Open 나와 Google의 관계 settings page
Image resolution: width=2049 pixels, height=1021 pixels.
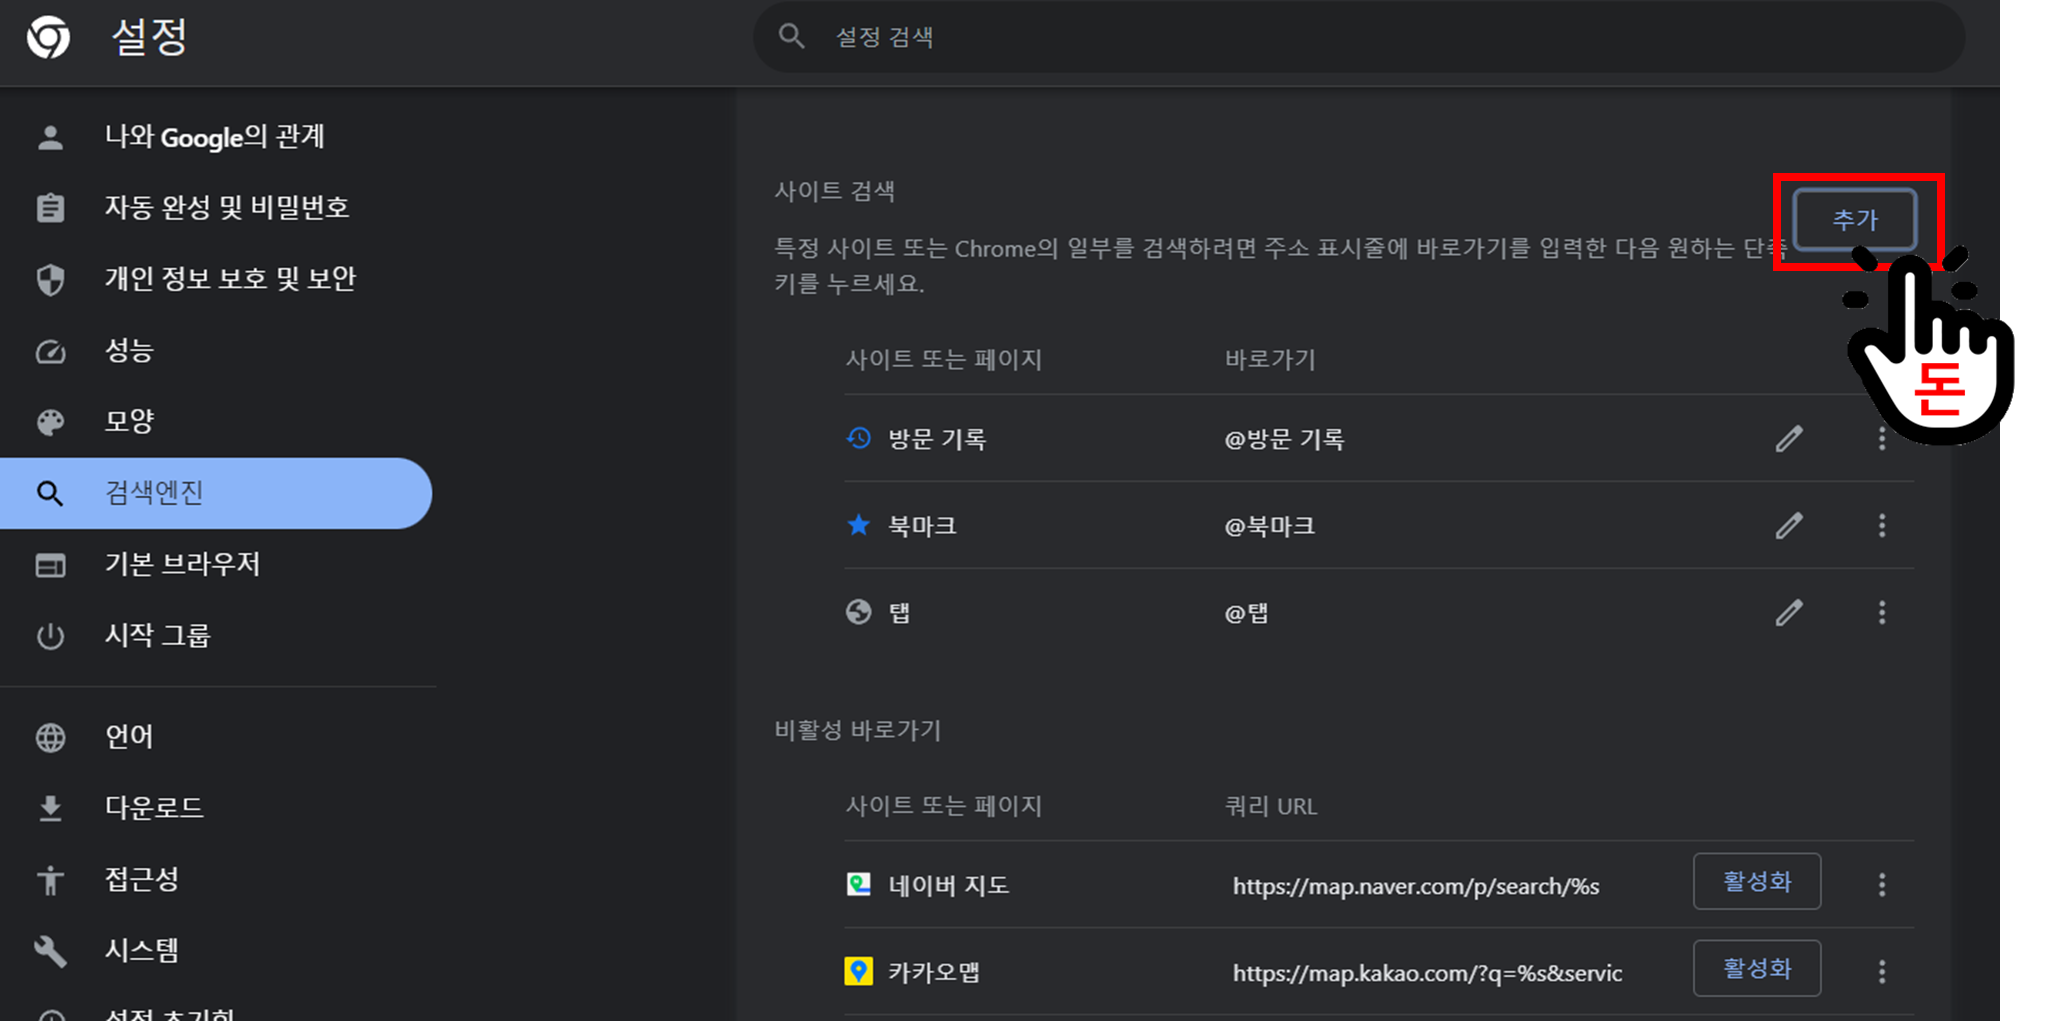pyautogui.click(x=216, y=137)
